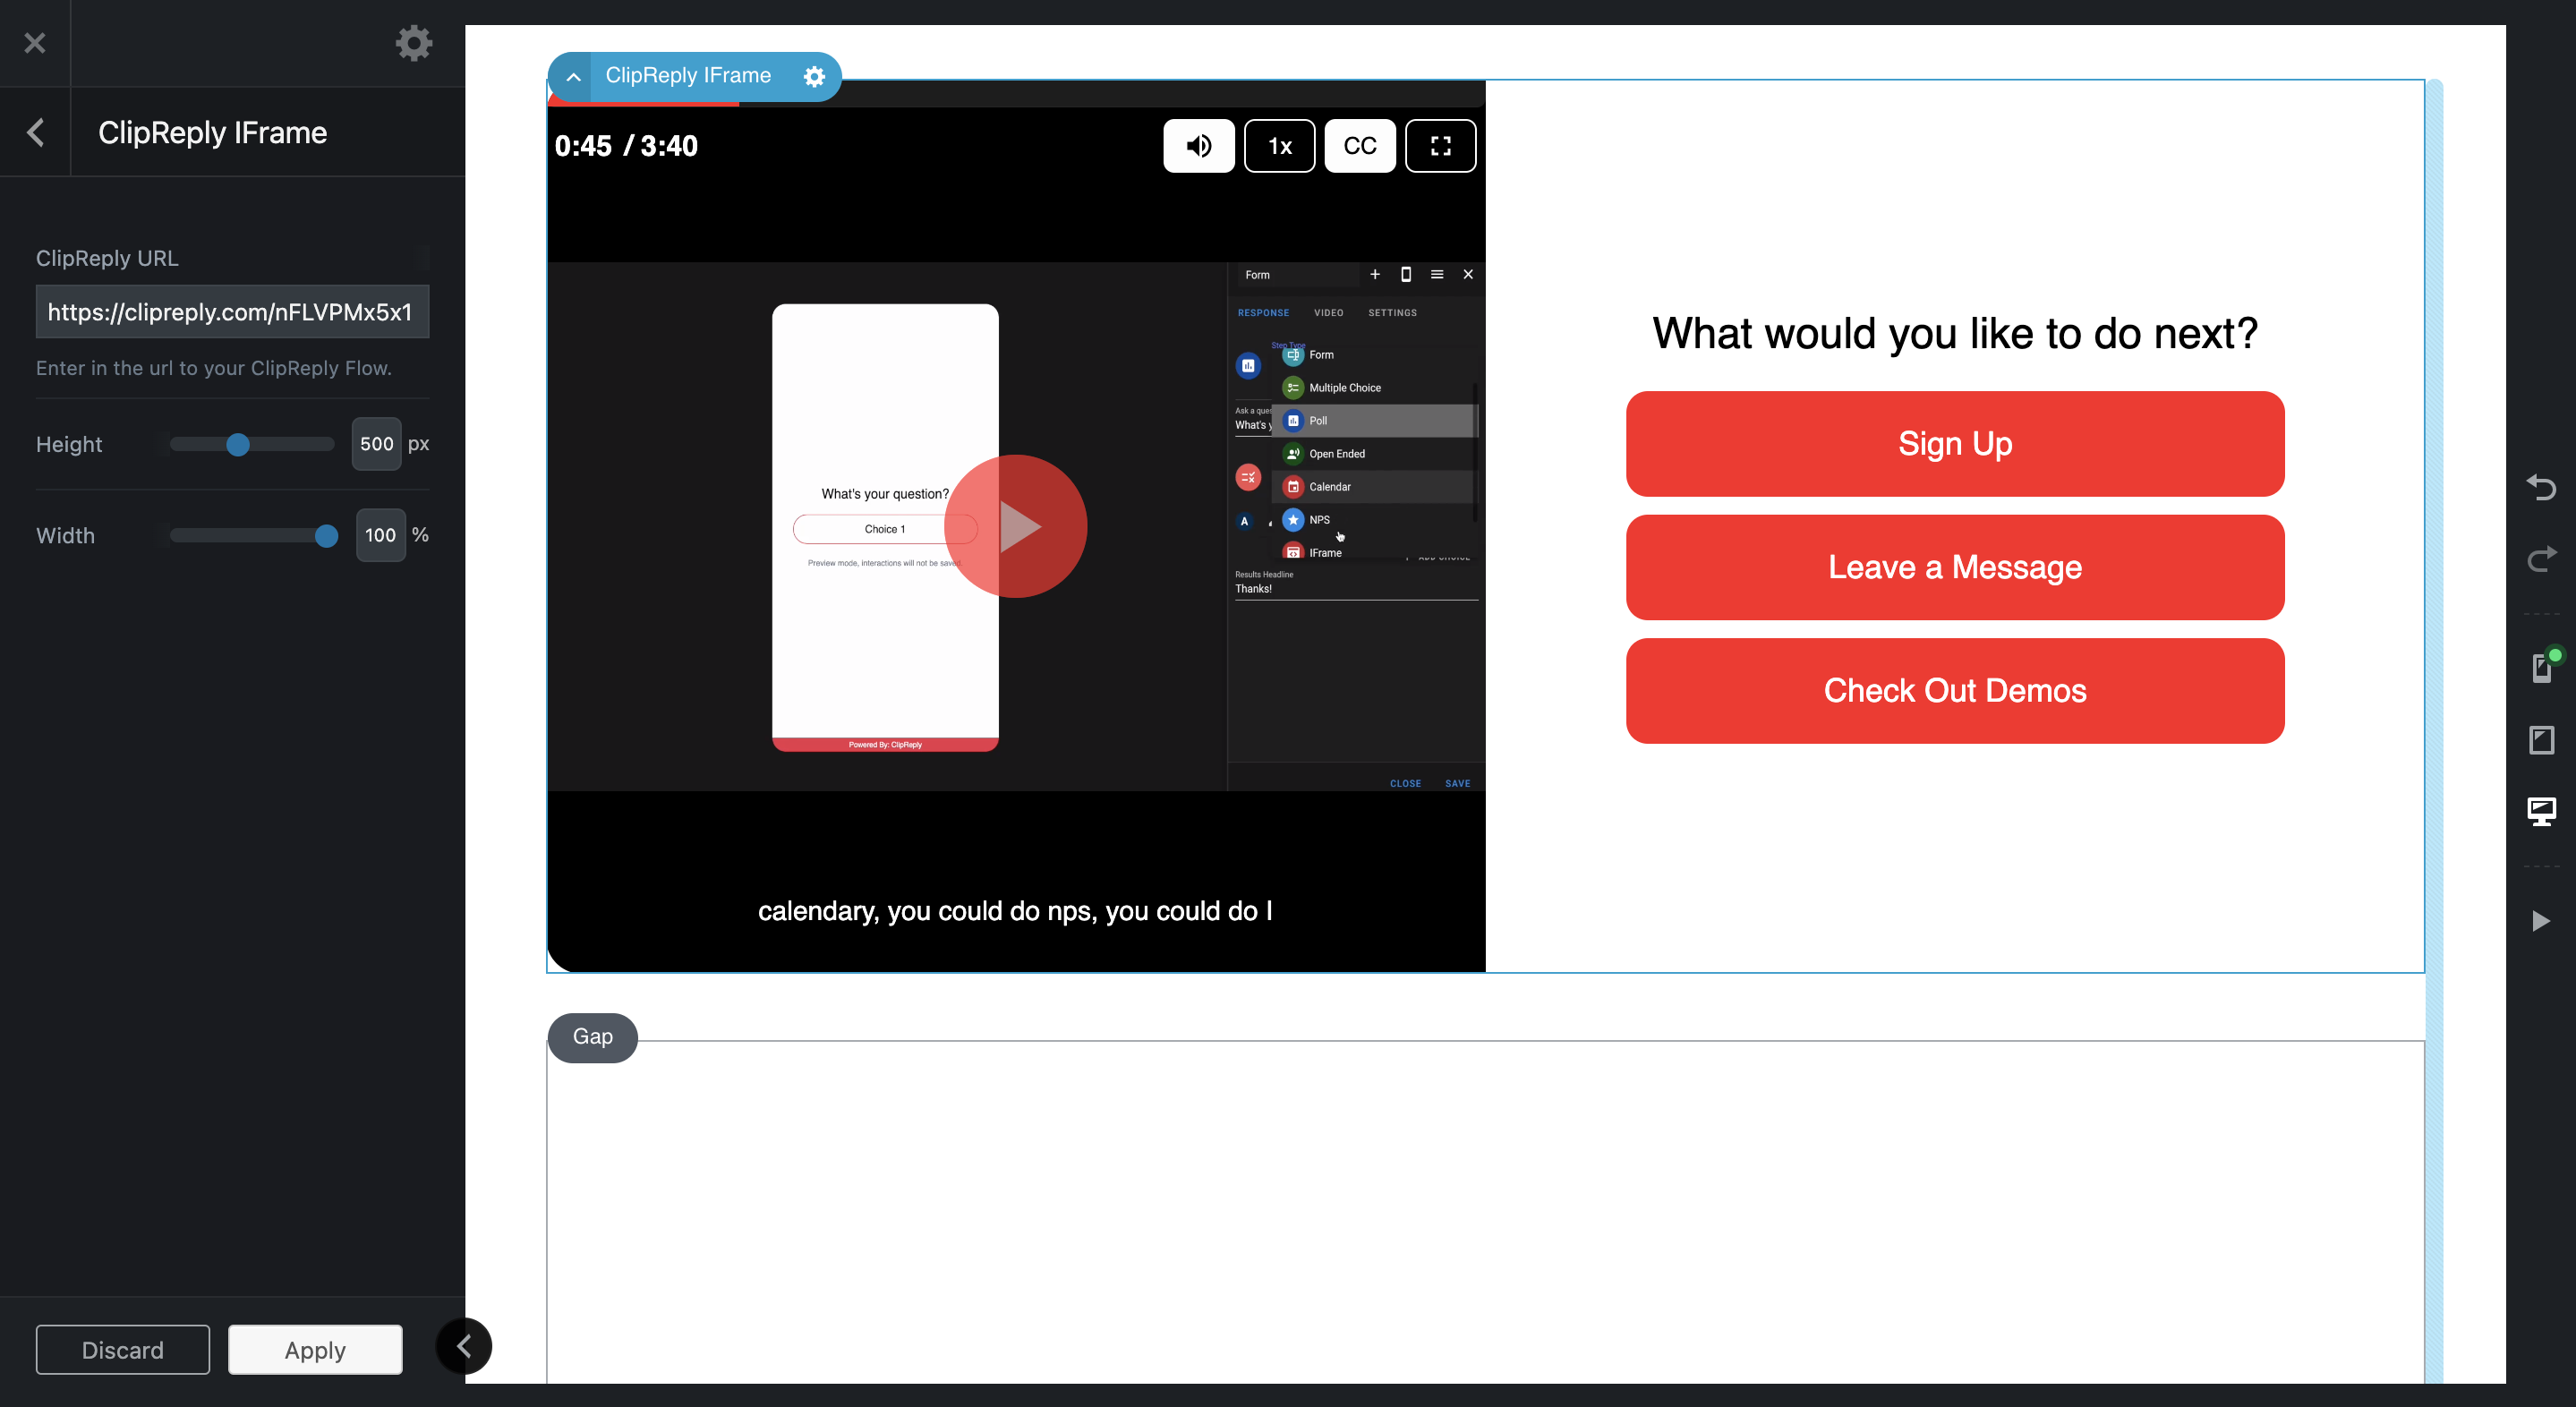Screen dimensions: 2576x1407
Task: Click the Width value field showing 100
Action: [x=380, y=535]
